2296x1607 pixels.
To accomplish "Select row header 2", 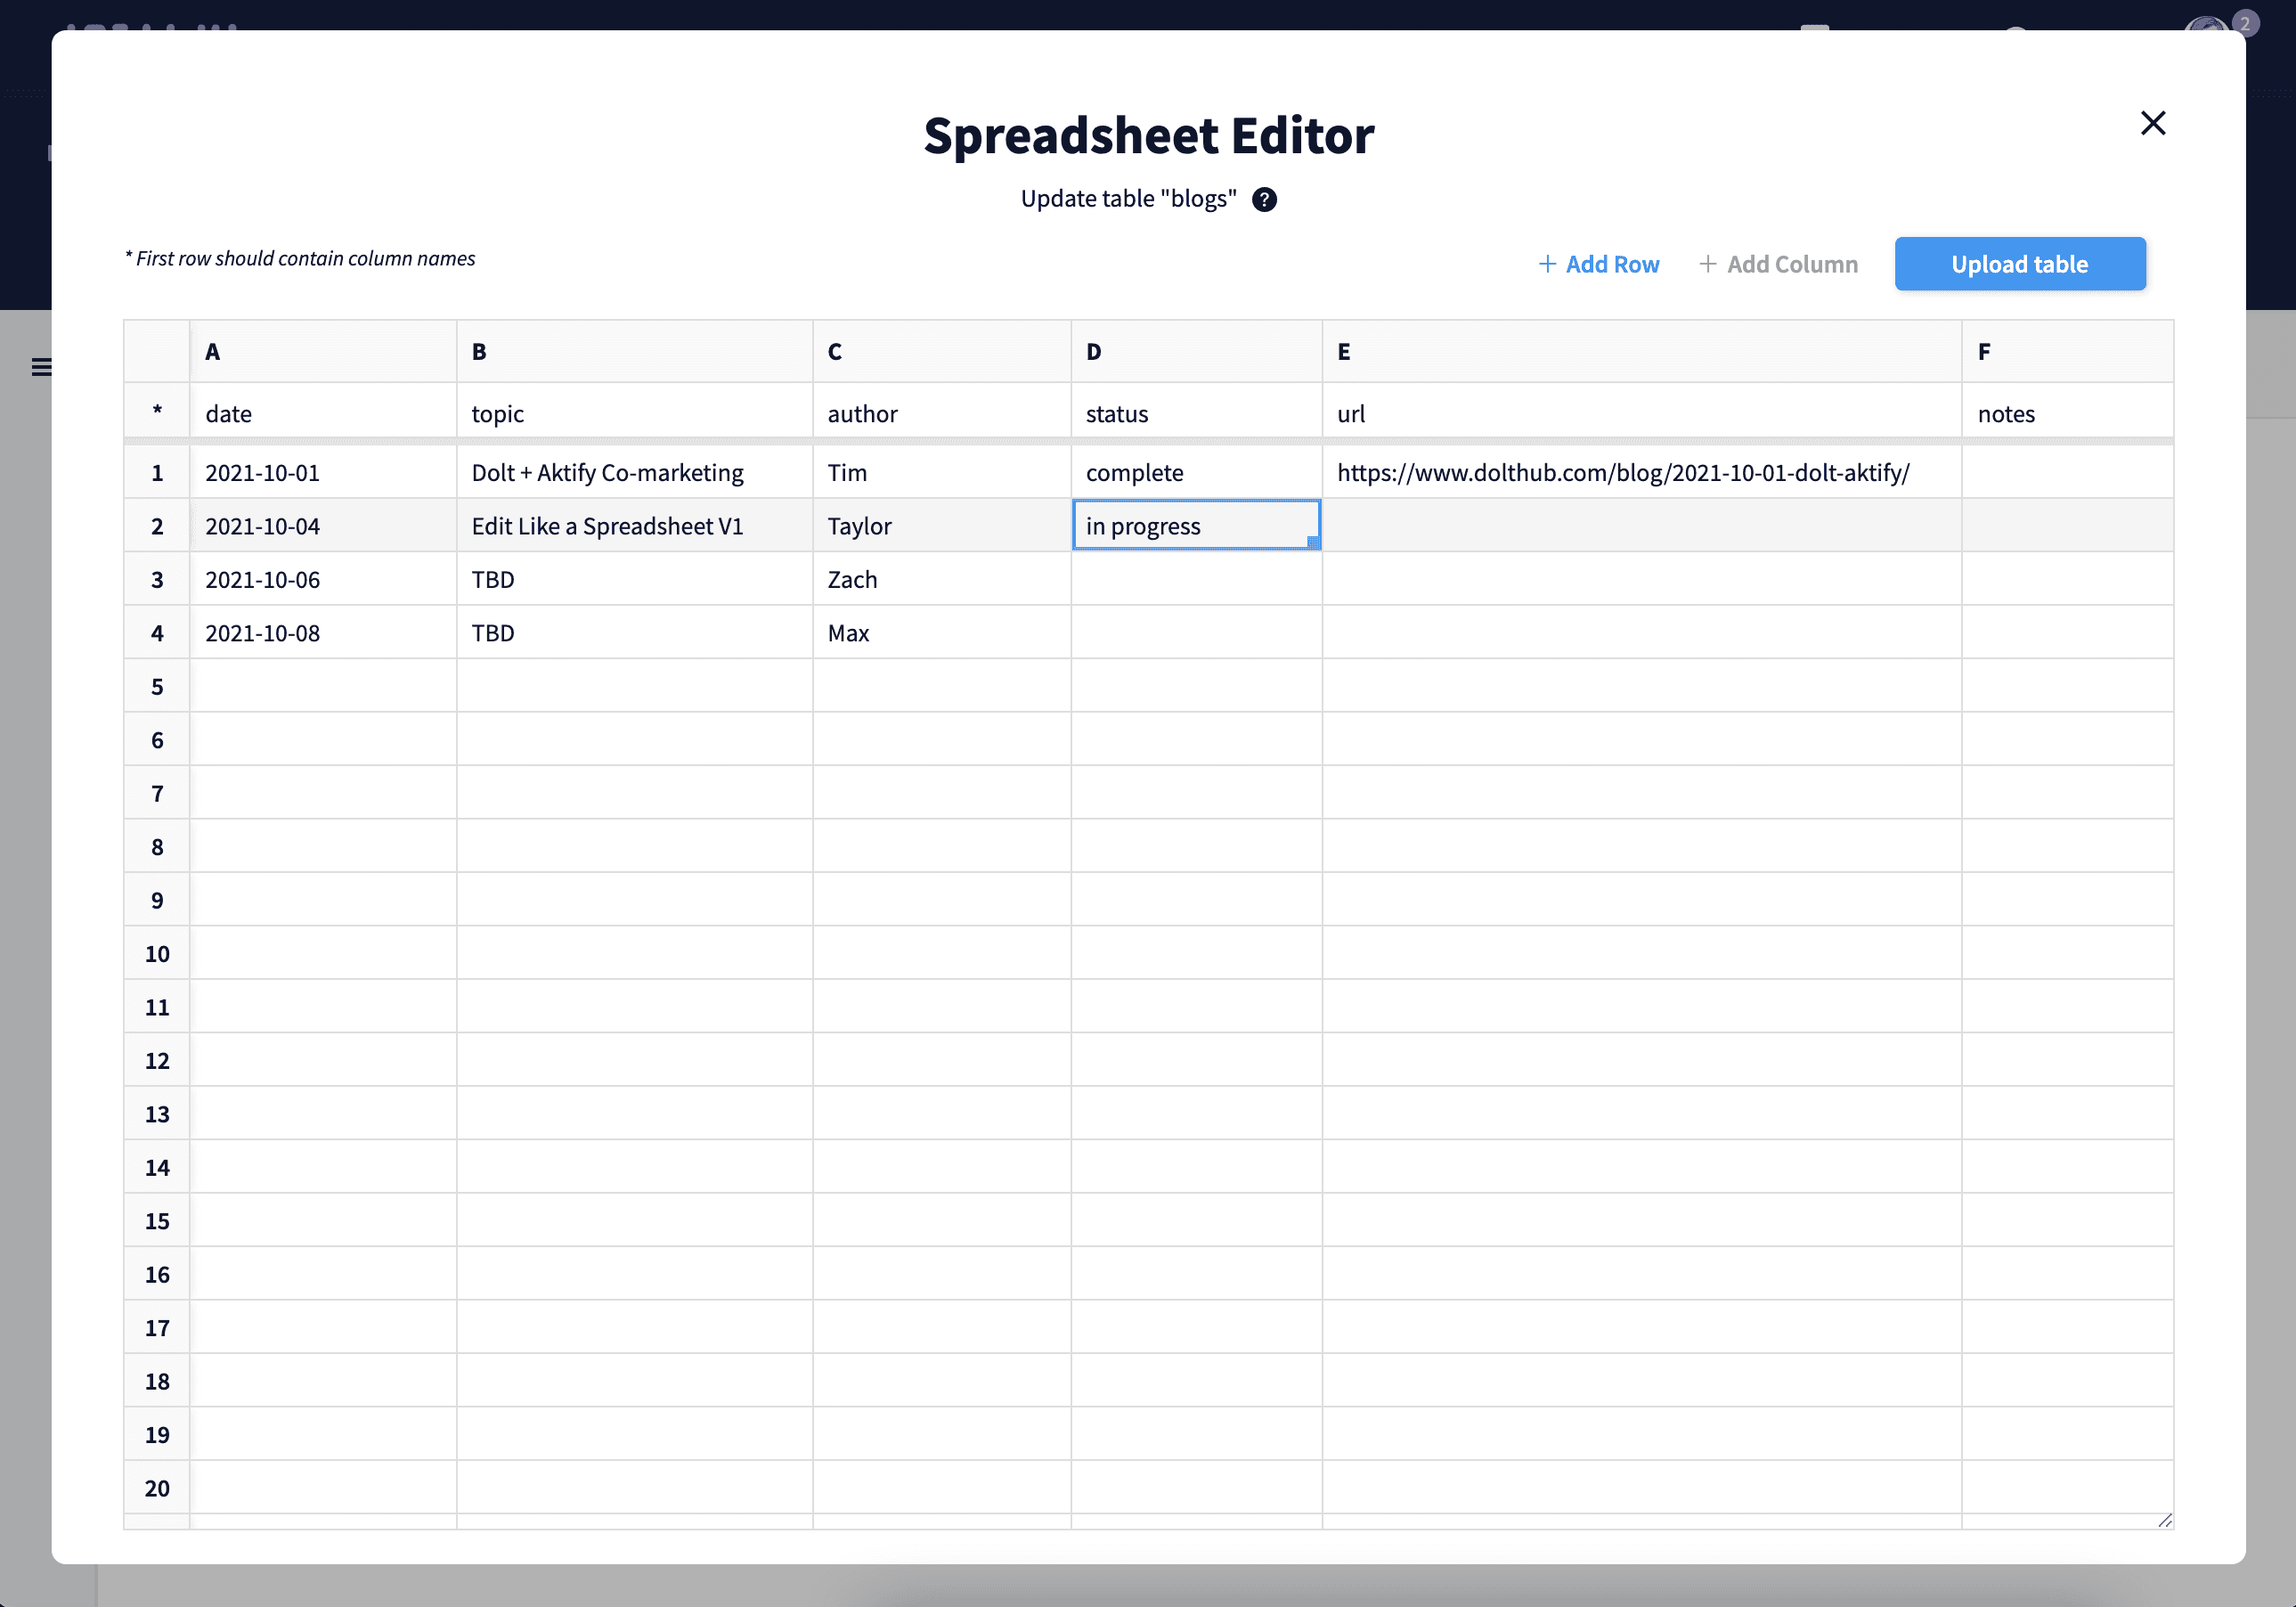I will pos(157,525).
